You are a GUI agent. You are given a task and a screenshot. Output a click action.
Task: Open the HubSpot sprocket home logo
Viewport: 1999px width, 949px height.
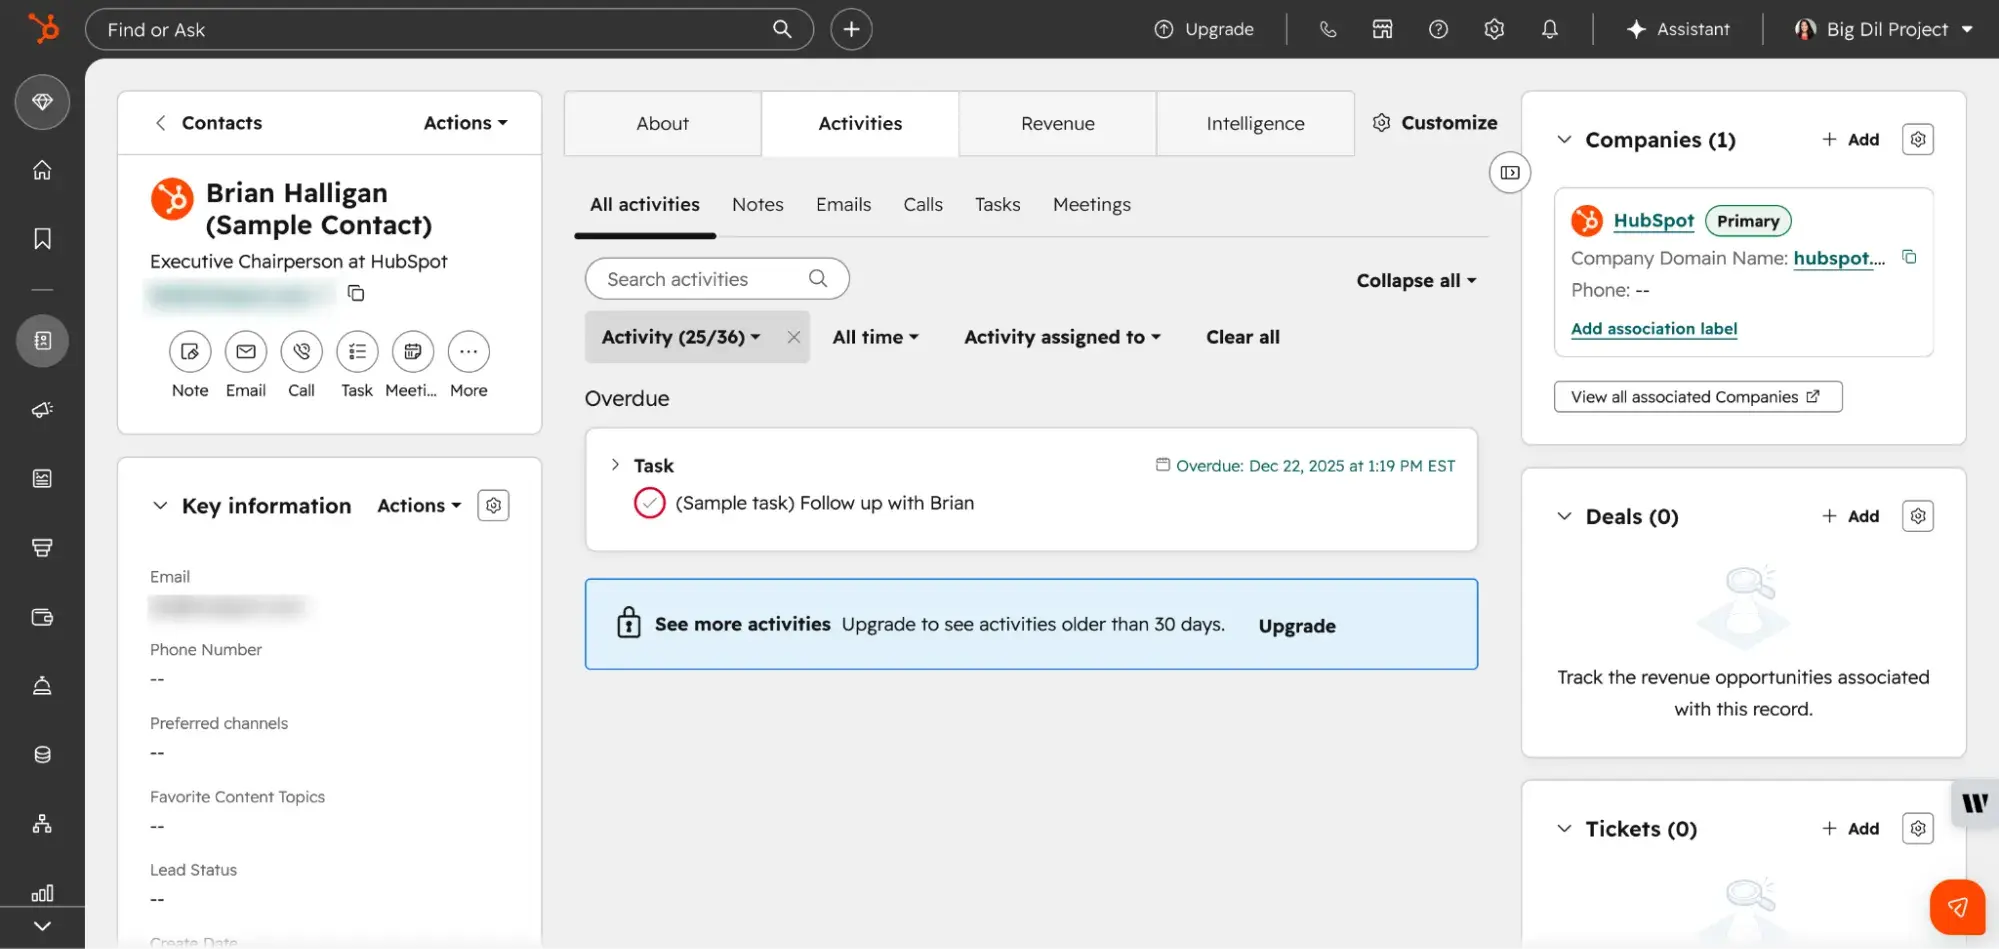click(43, 28)
